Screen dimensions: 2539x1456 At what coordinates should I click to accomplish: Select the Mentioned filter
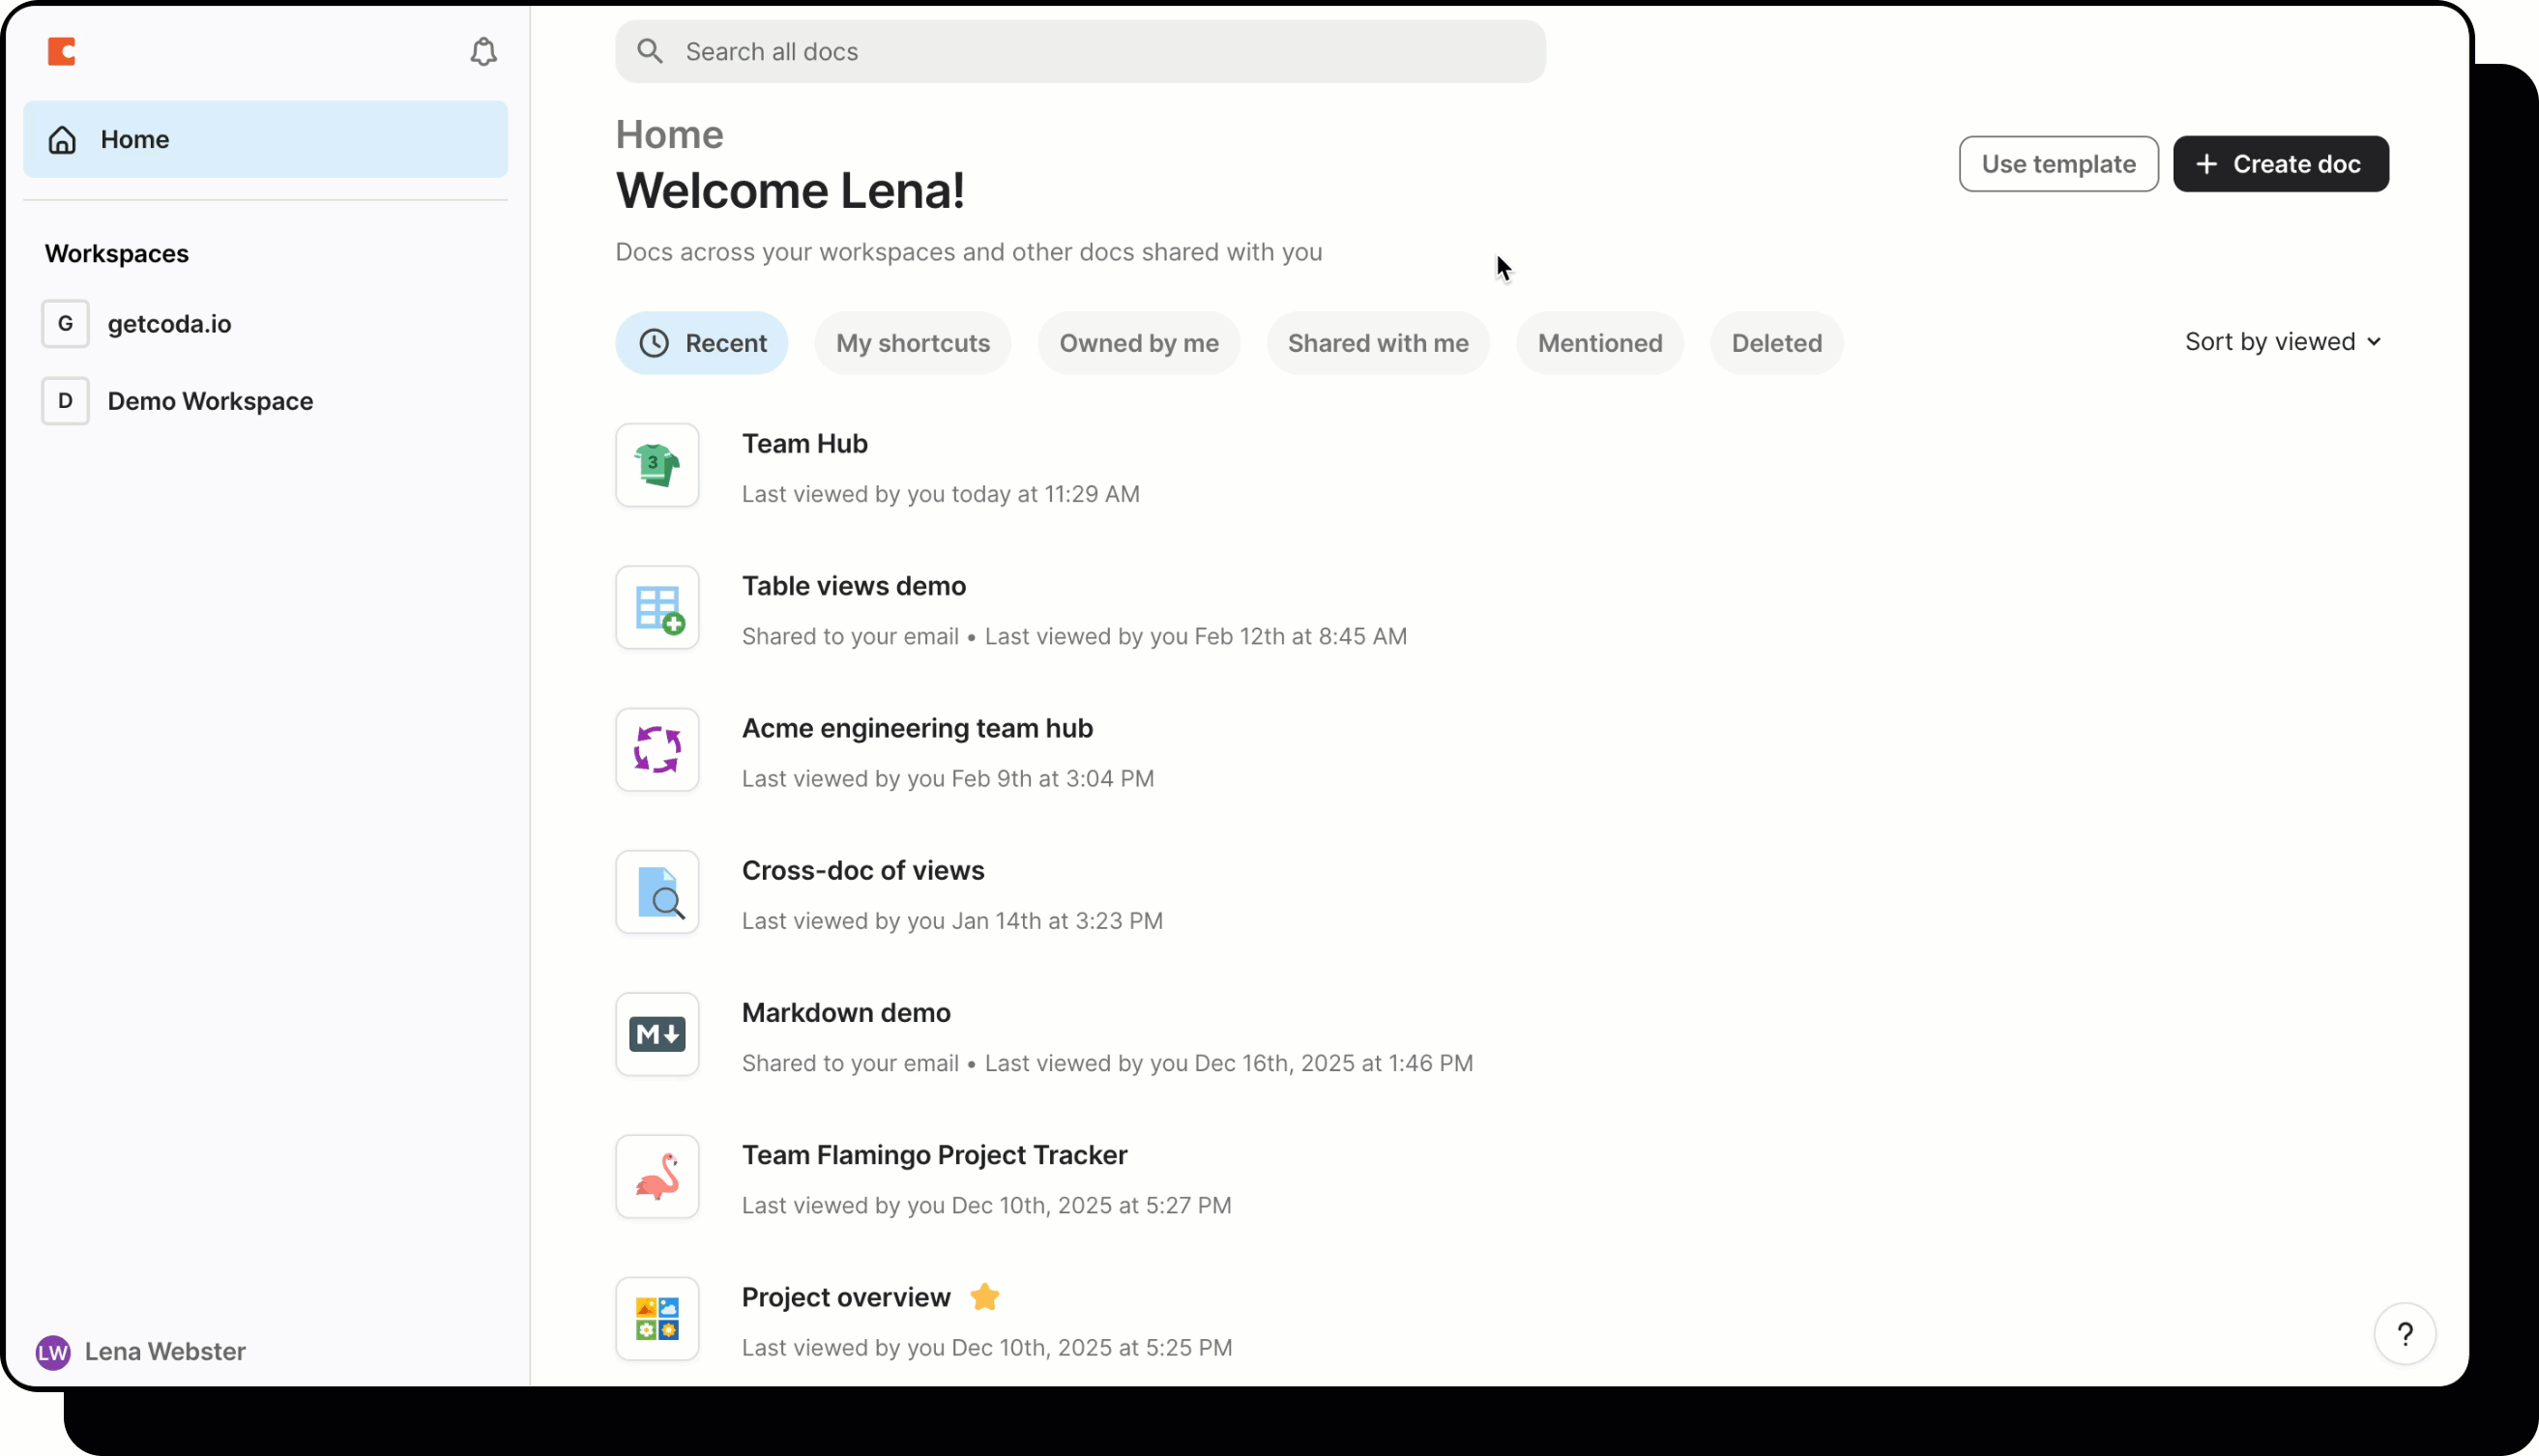tap(1599, 343)
